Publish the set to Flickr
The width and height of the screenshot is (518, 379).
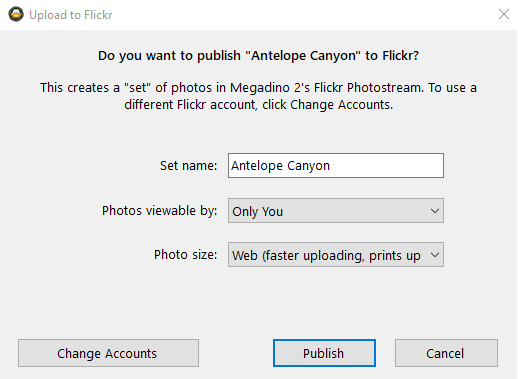coord(324,353)
